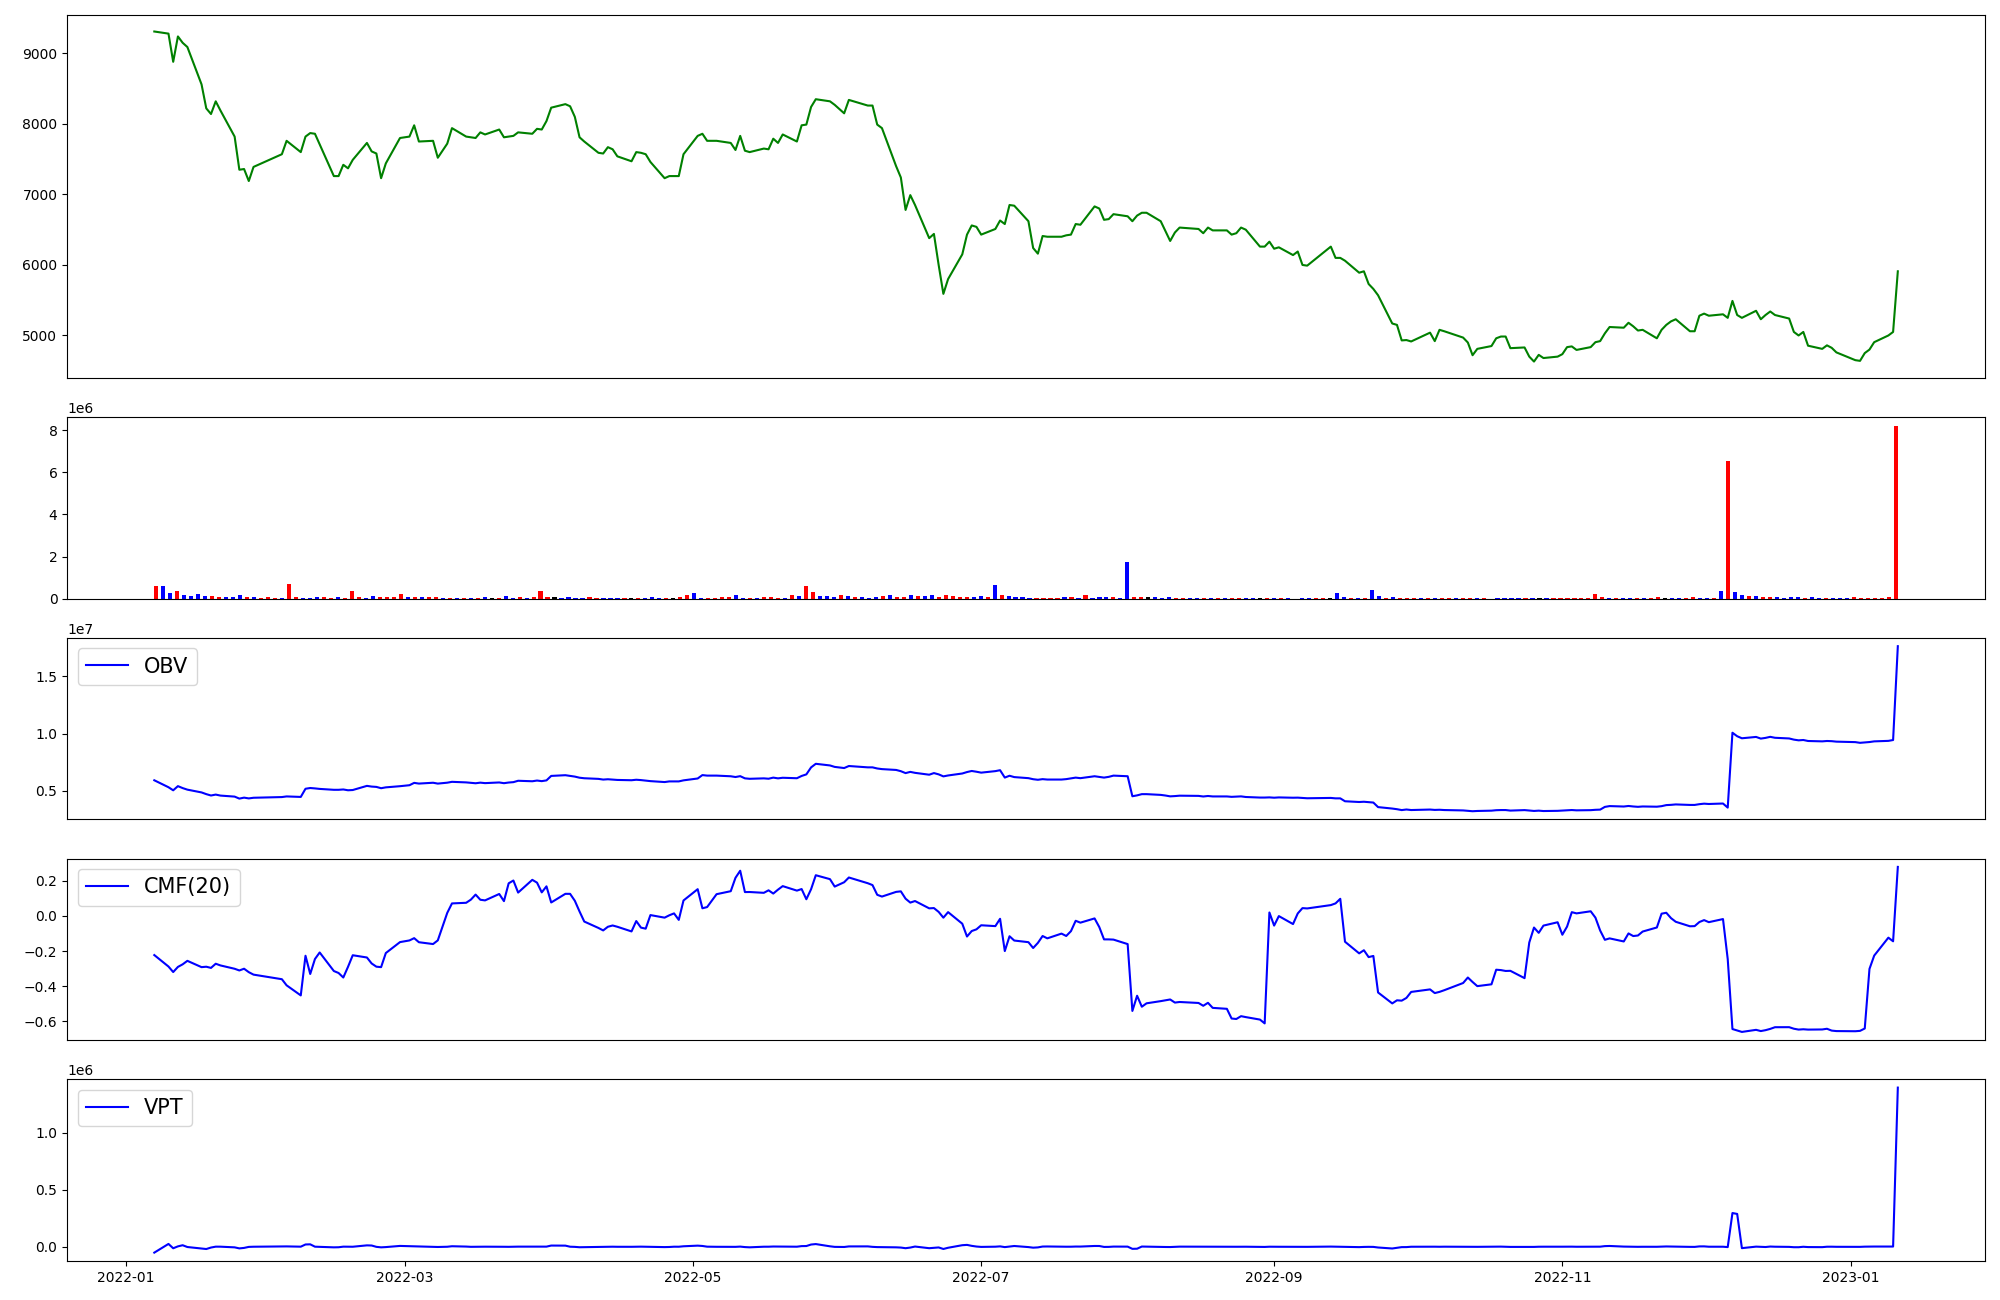Click the 2023-01 date tick label
Image resolution: width=2000 pixels, height=1300 pixels.
pyautogui.click(x=1851, y=1277)
